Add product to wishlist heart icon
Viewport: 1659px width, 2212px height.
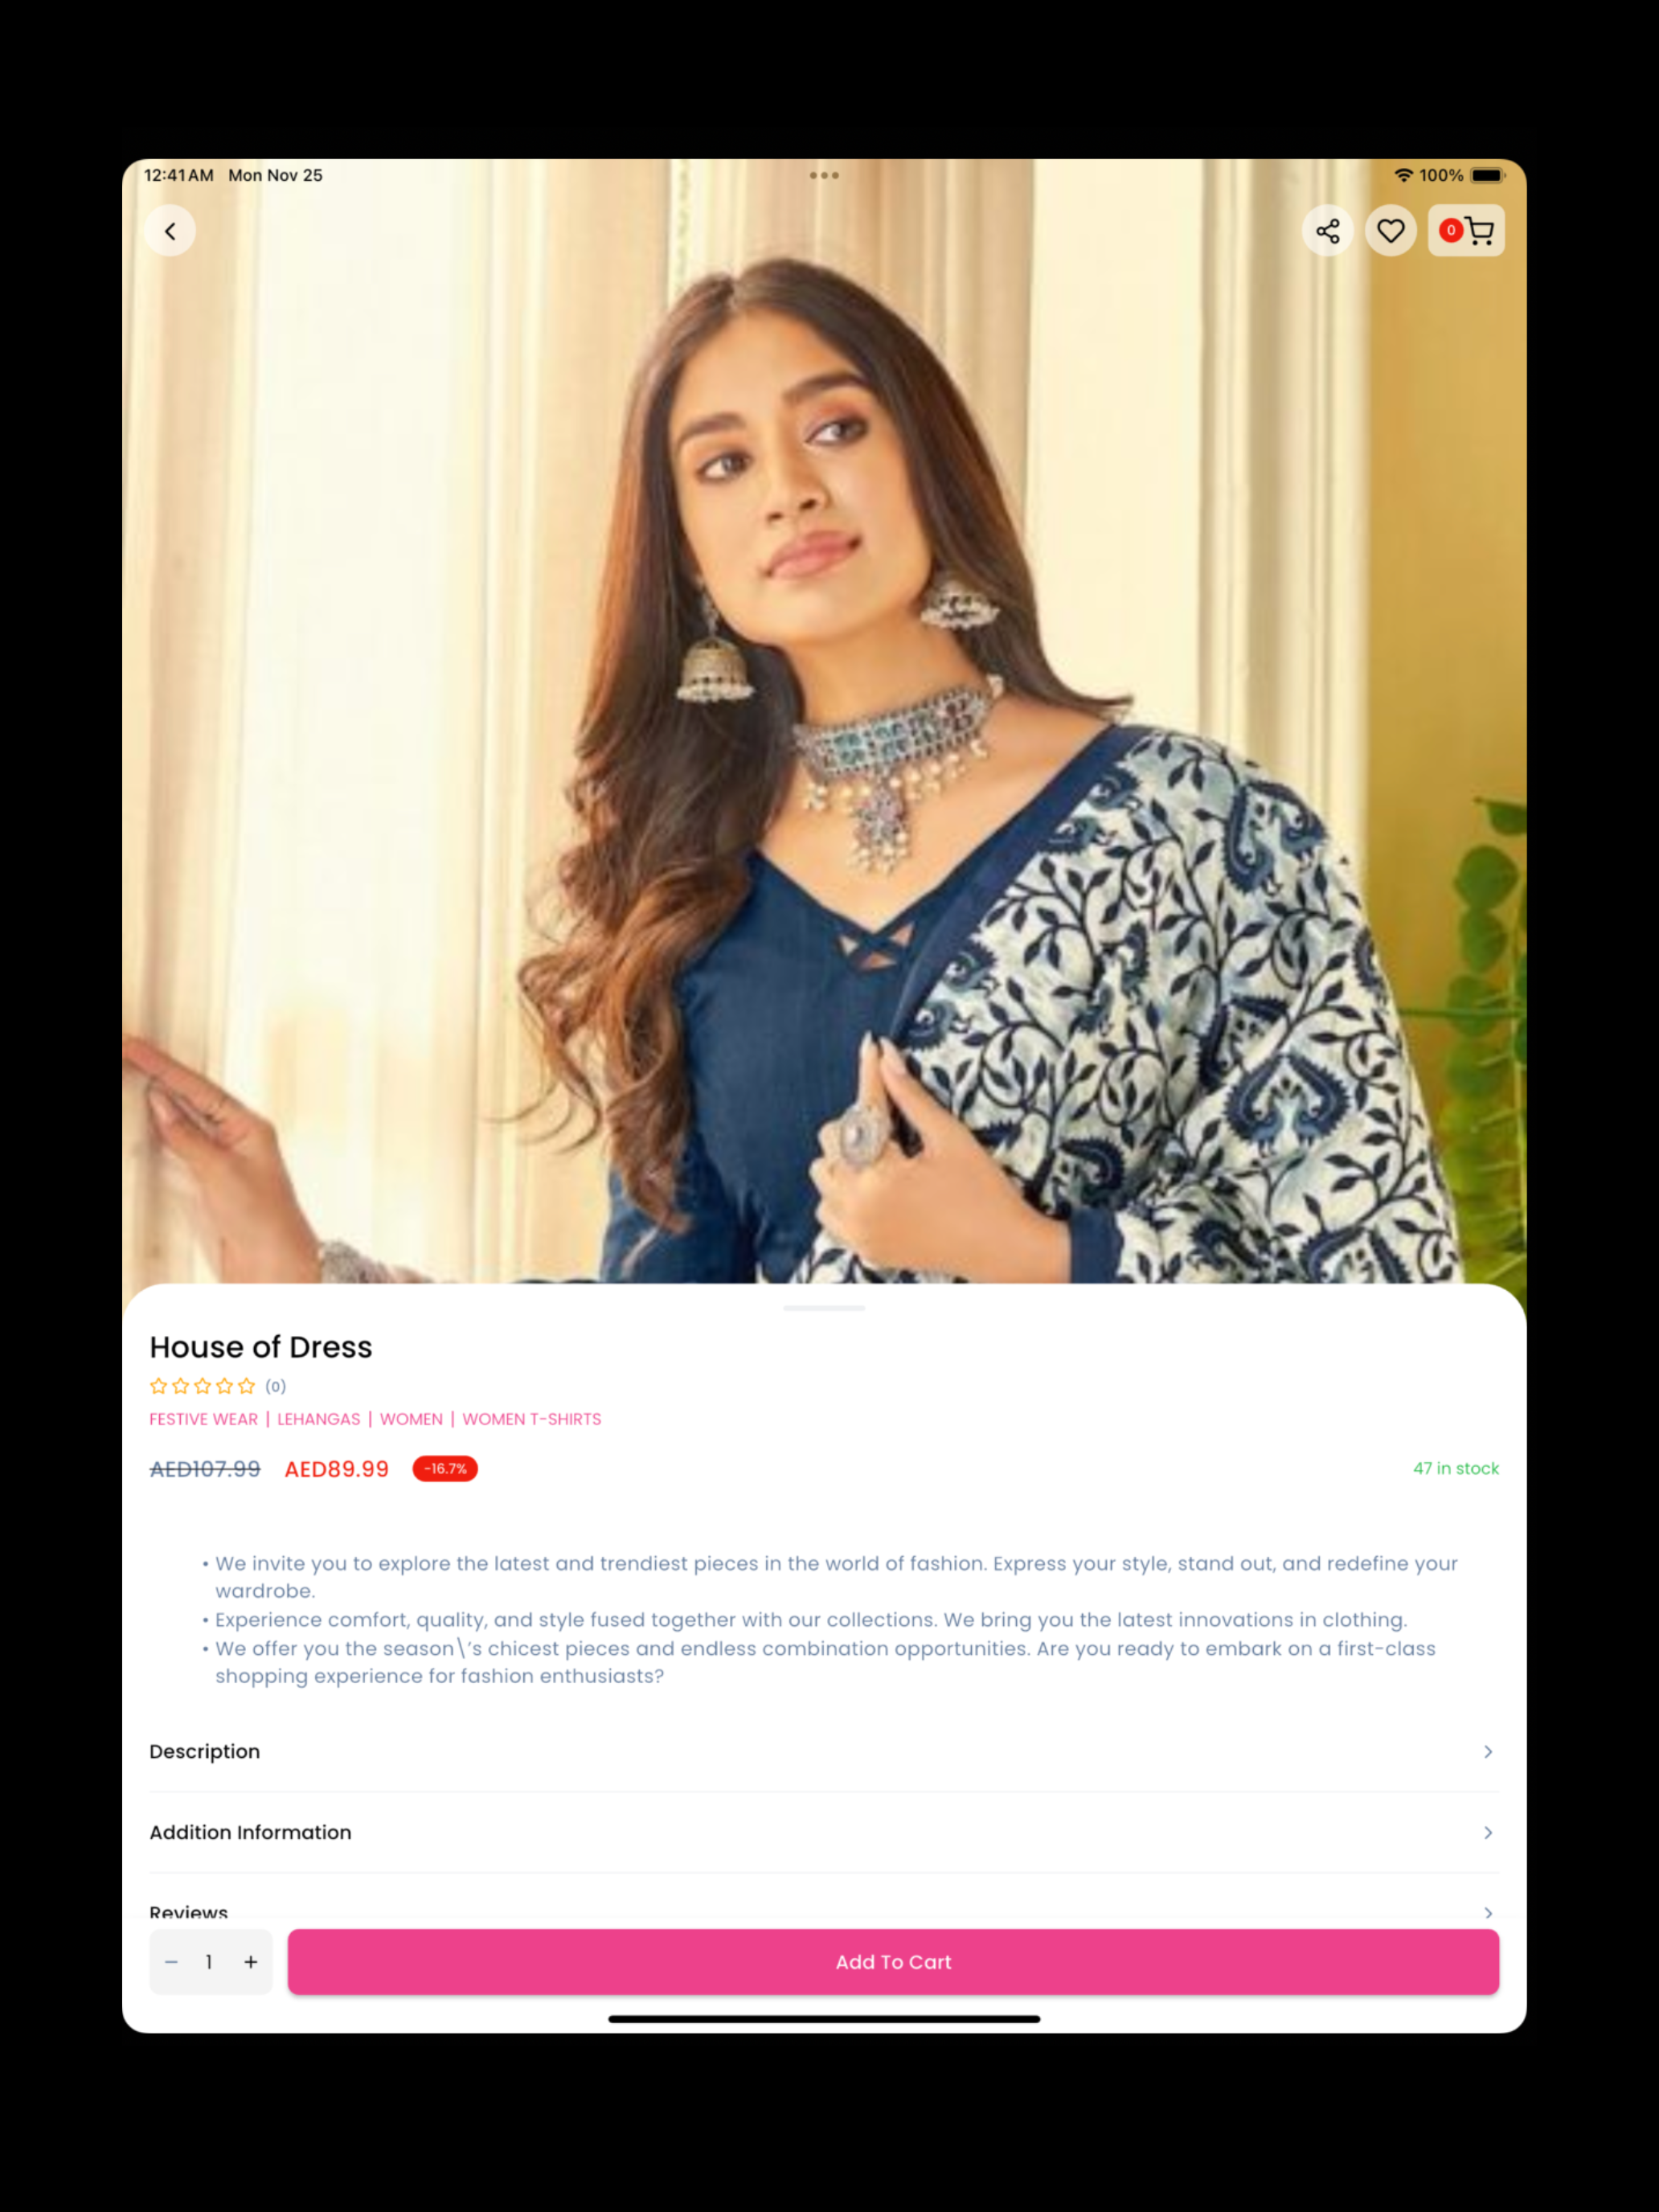[1390, 231]
